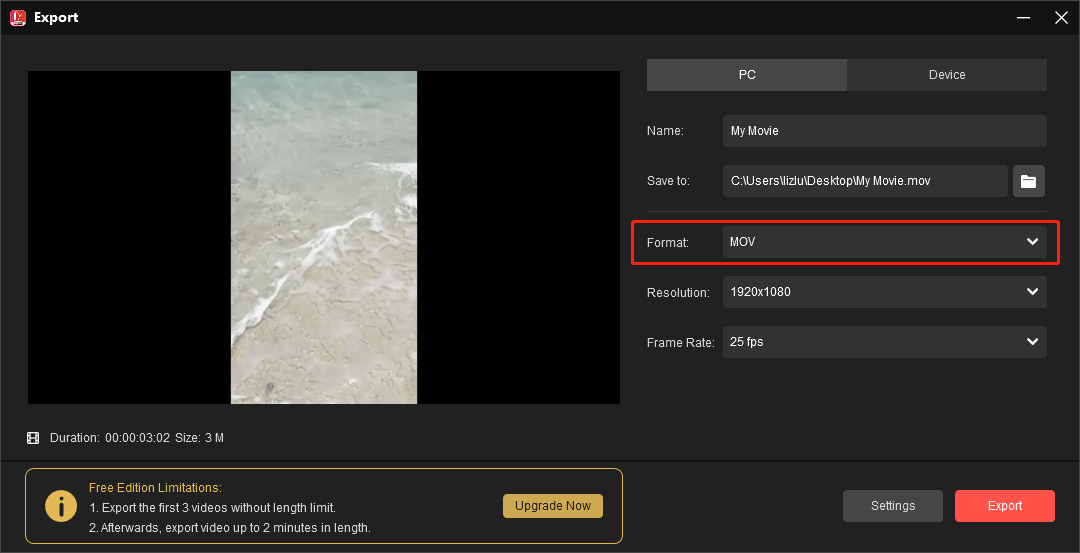Viewport: 1080px width, 553px height.
Task: Click the info icon in Free Edition Limitations
Action: click(x=61, y=506)
